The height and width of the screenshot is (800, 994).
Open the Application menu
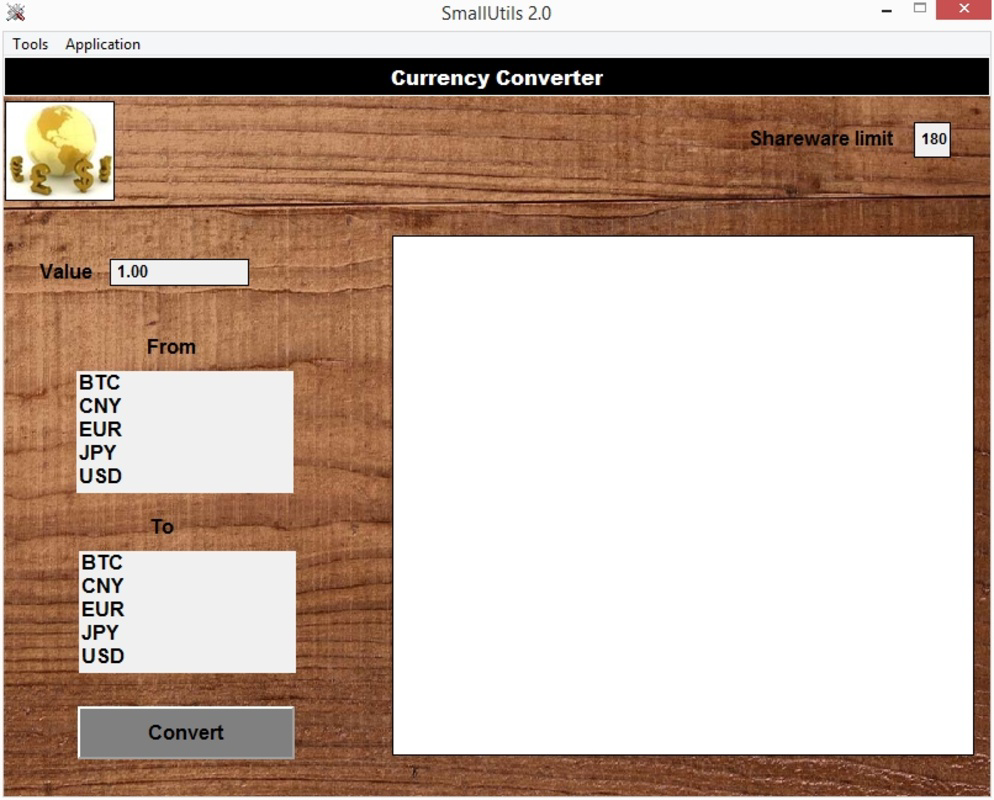tap(103, 44)
